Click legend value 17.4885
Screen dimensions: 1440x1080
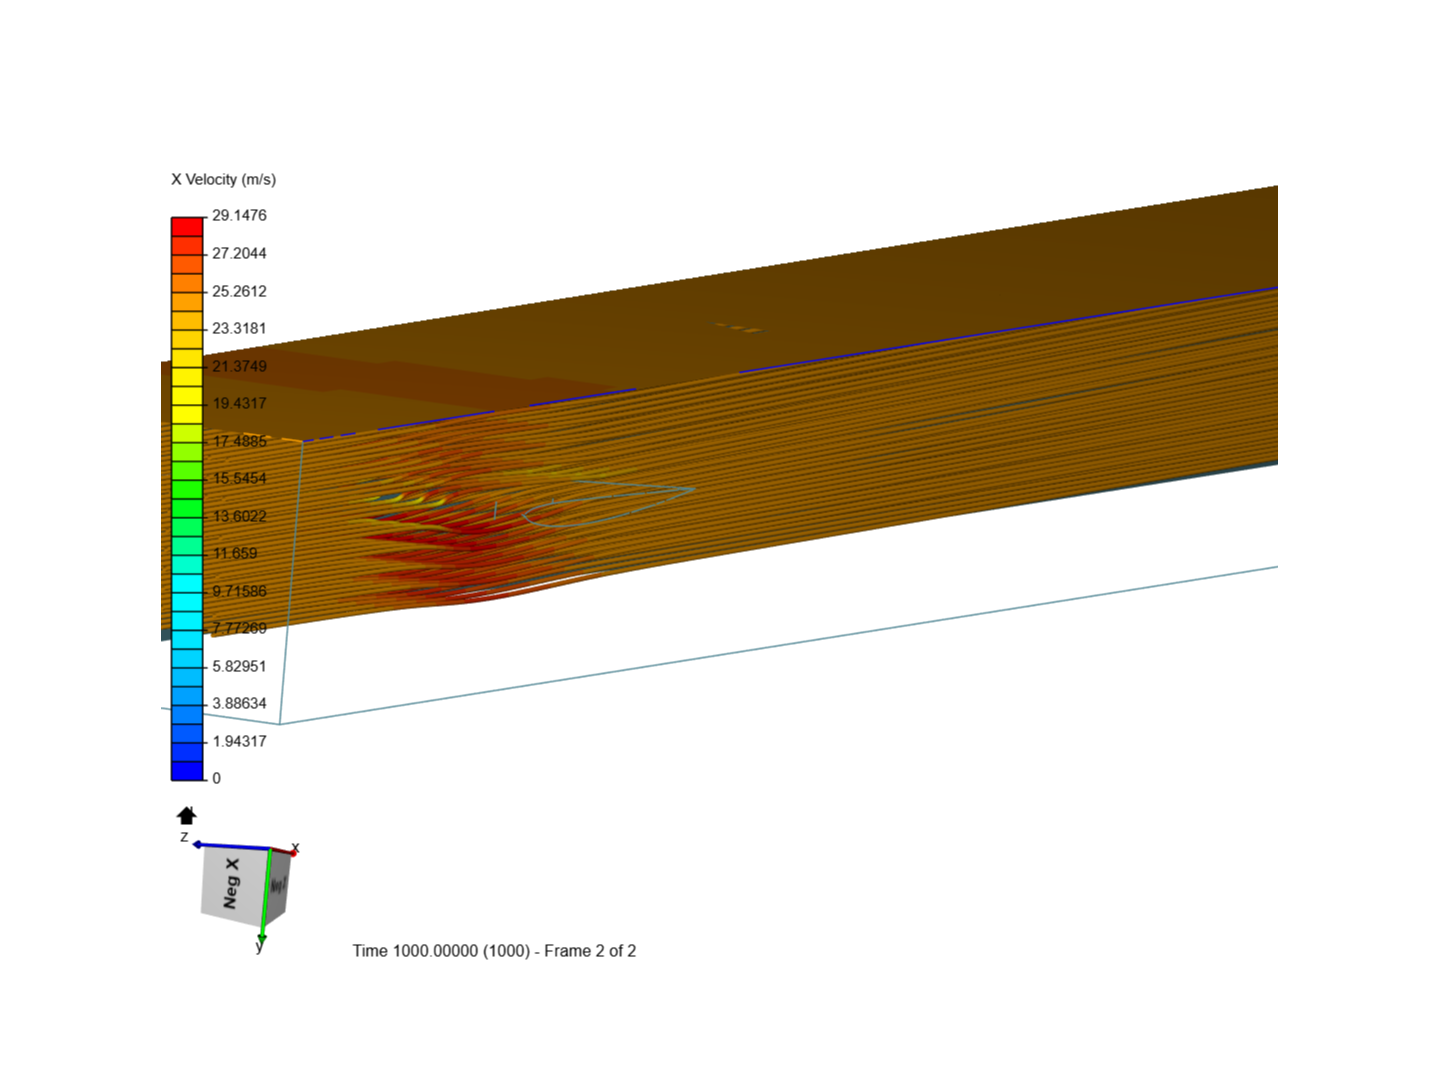point(239,441)
